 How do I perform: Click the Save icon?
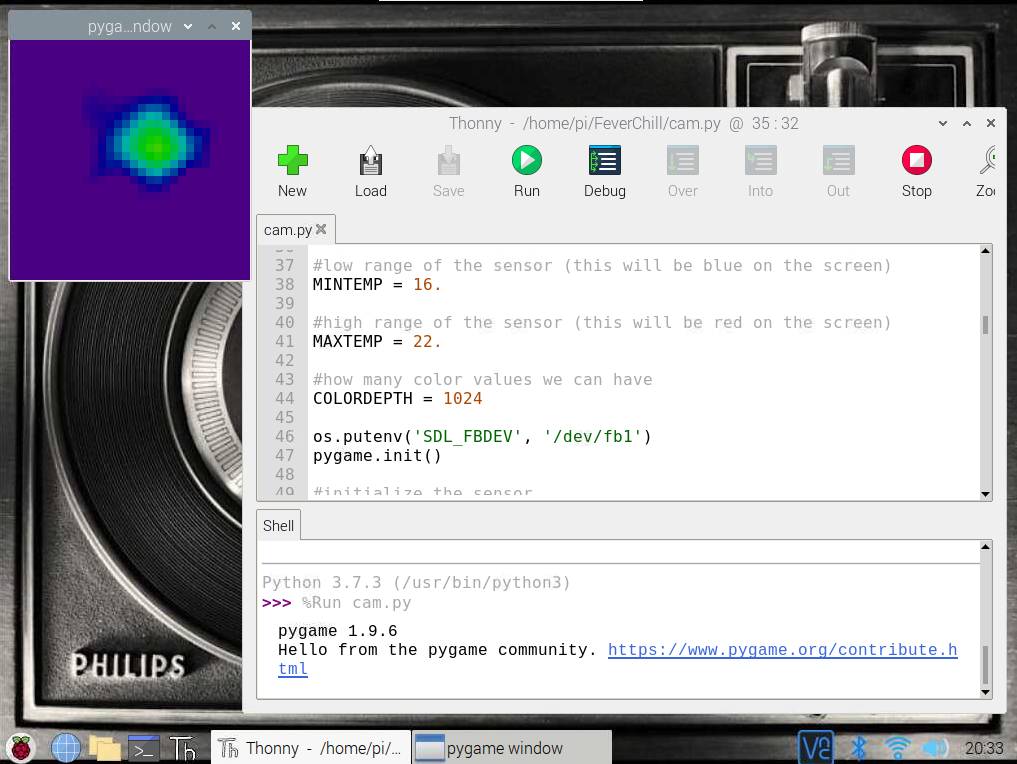point(448,160)
